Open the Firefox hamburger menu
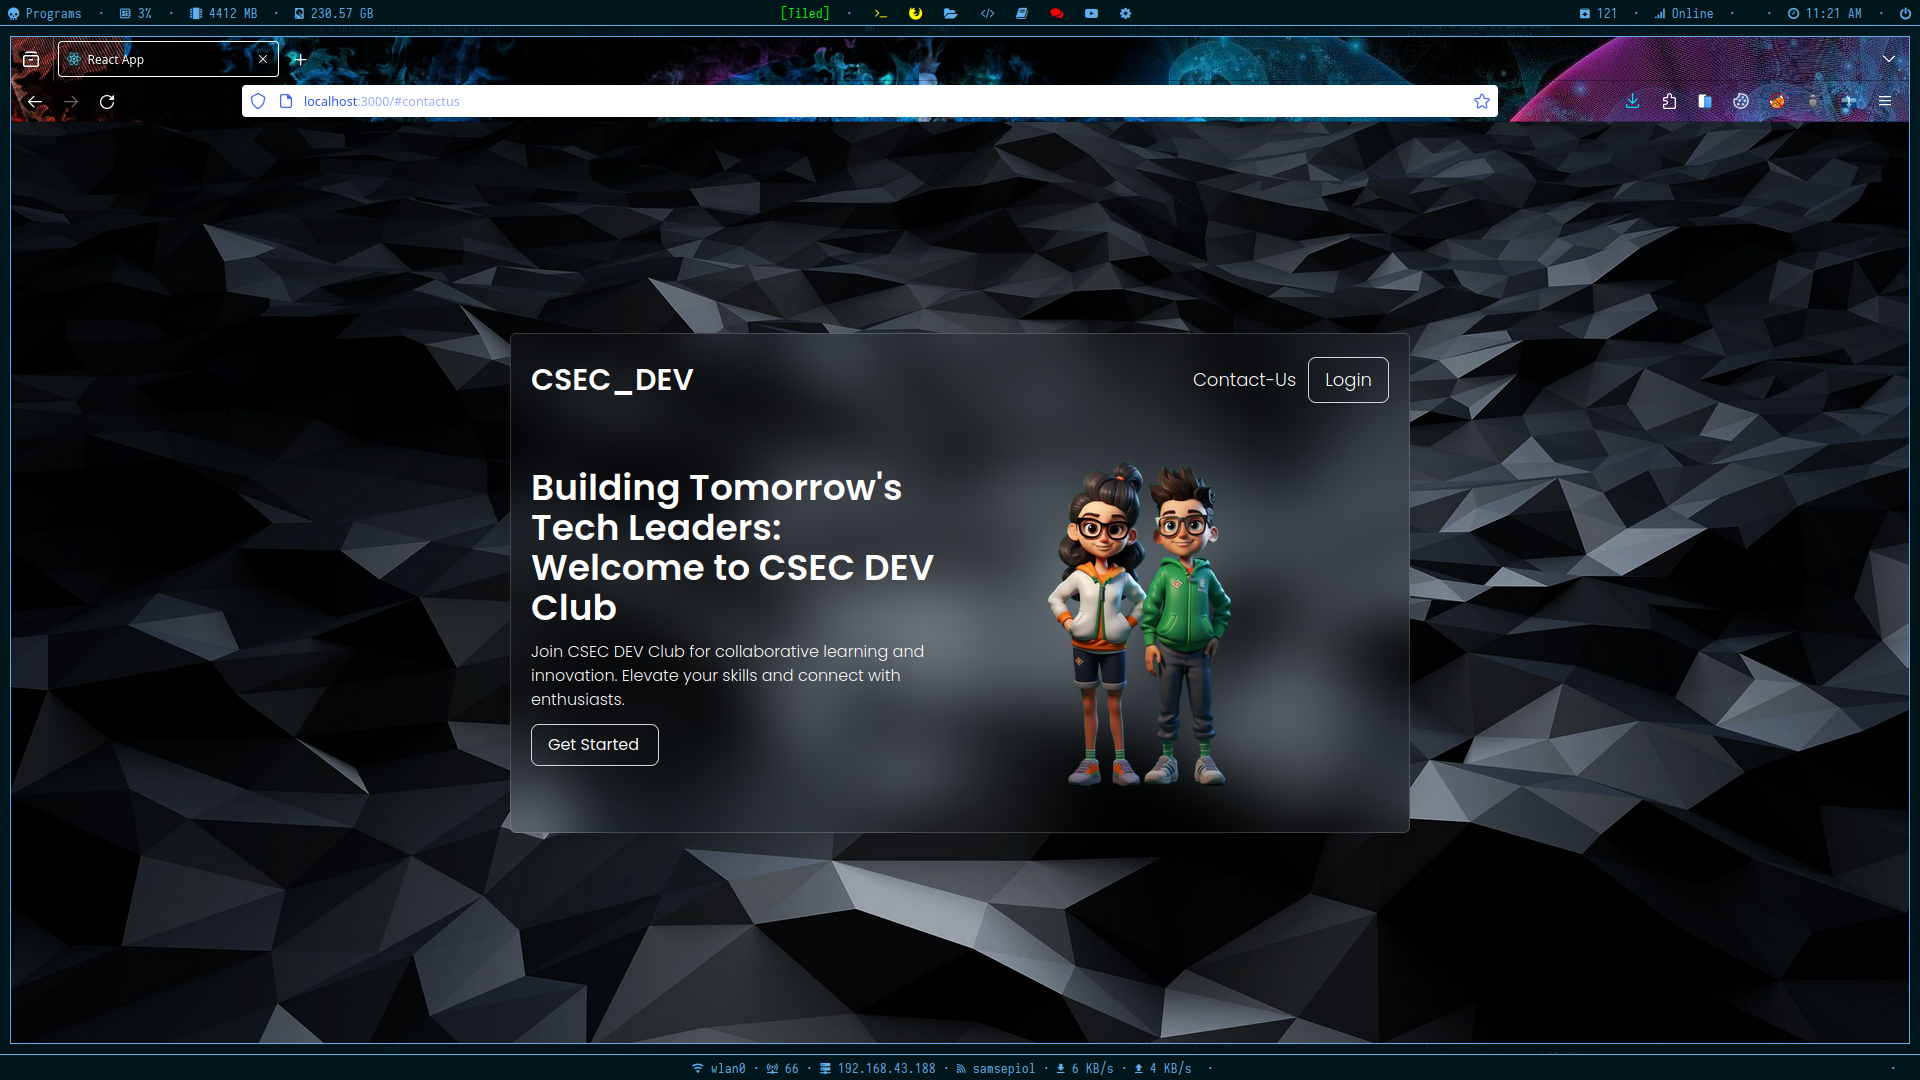Screen dimensions: 1920x1080 pyautogui.click(x=1885, y=101)
